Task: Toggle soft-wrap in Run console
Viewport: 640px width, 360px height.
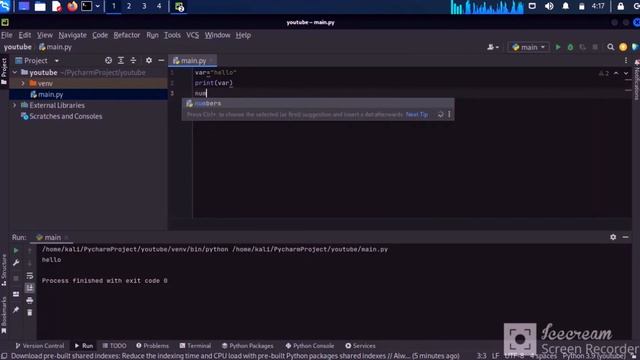Action: 29,276
